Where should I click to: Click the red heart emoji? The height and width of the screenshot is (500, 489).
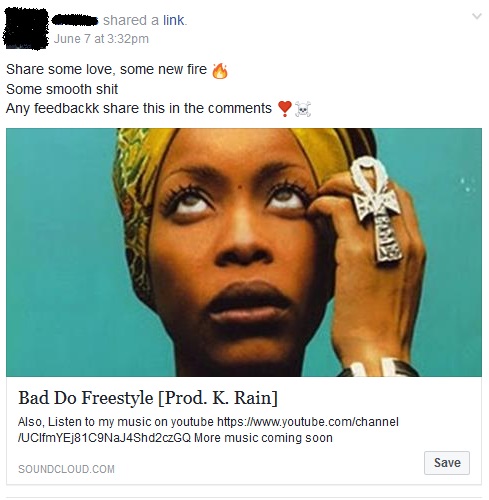(285, 109)
